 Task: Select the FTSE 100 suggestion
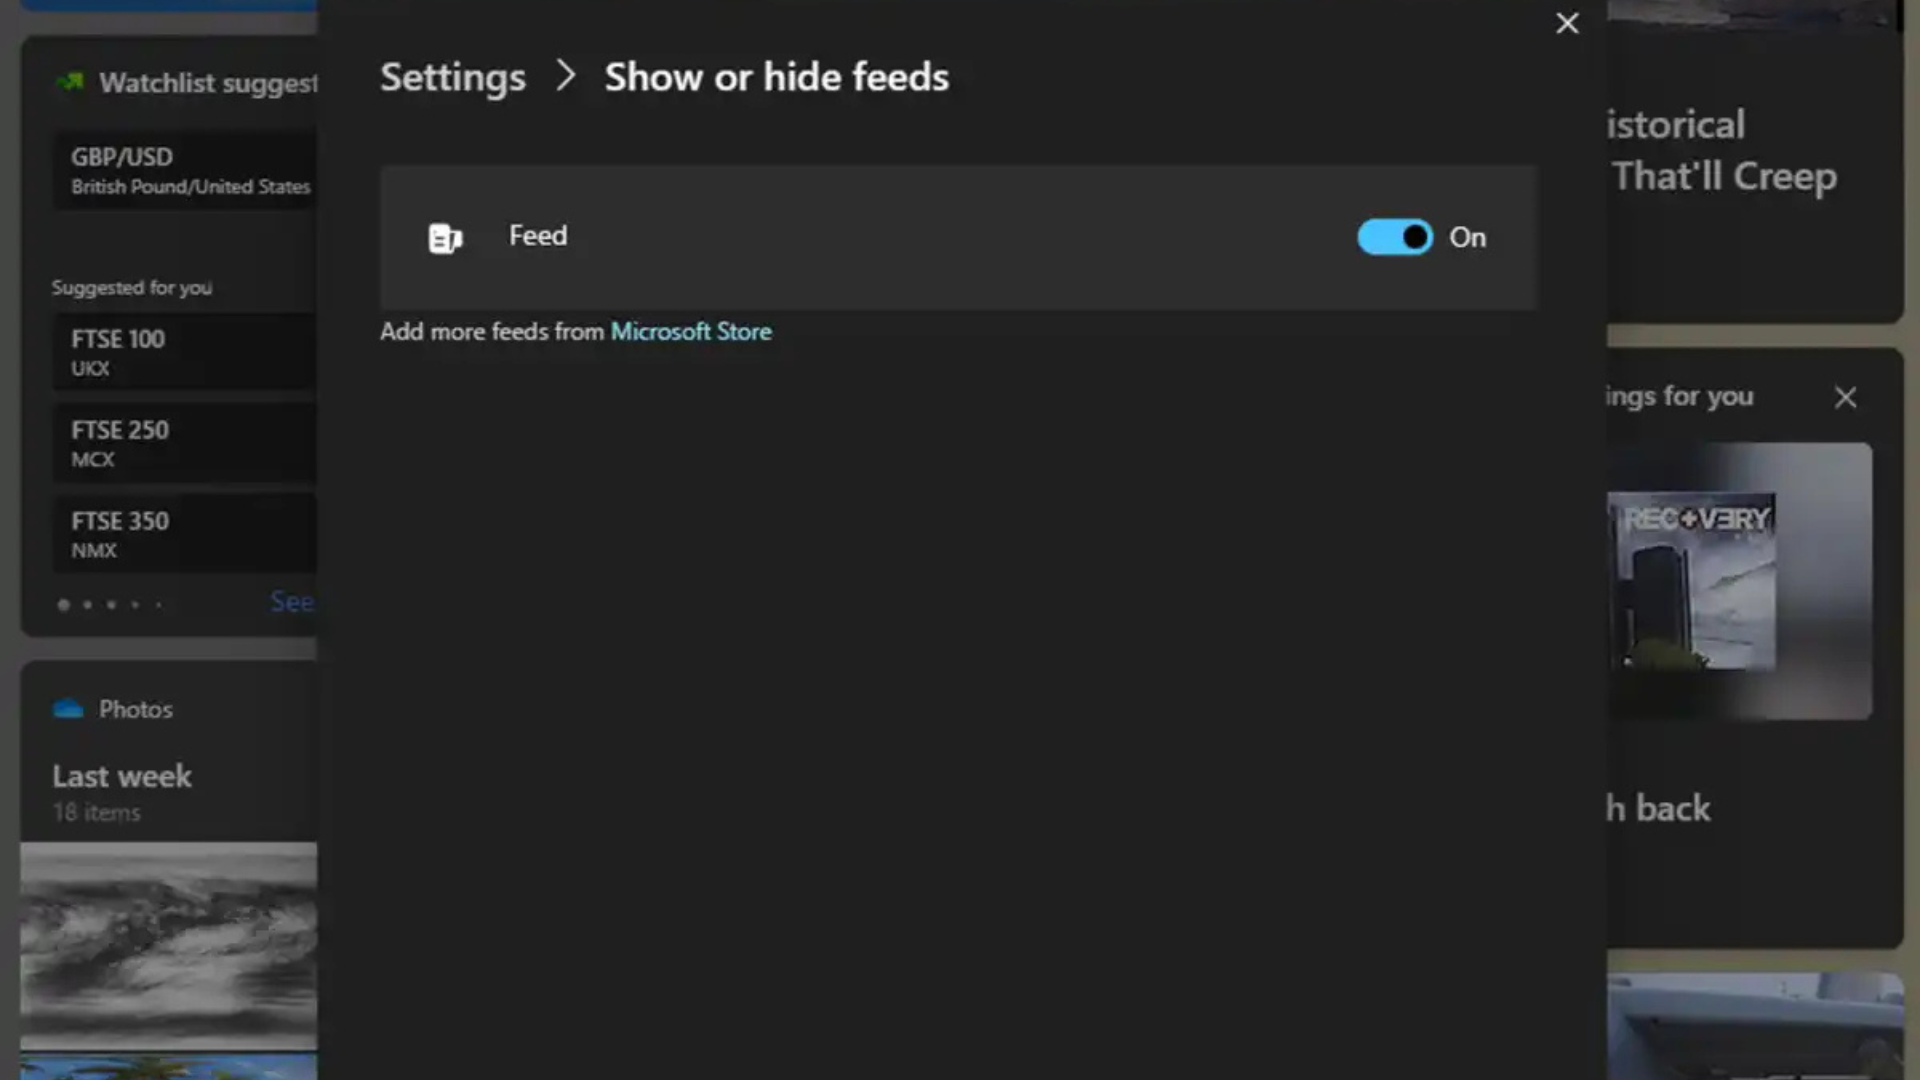pos(185,352)
